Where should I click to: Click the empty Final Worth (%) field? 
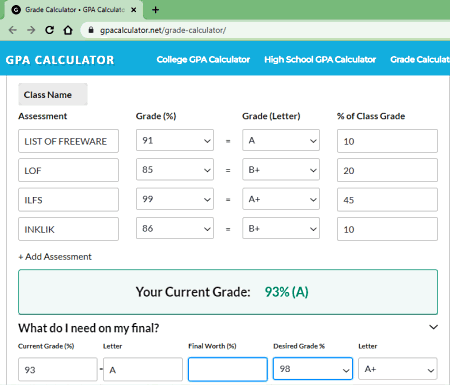pos(228,369)
